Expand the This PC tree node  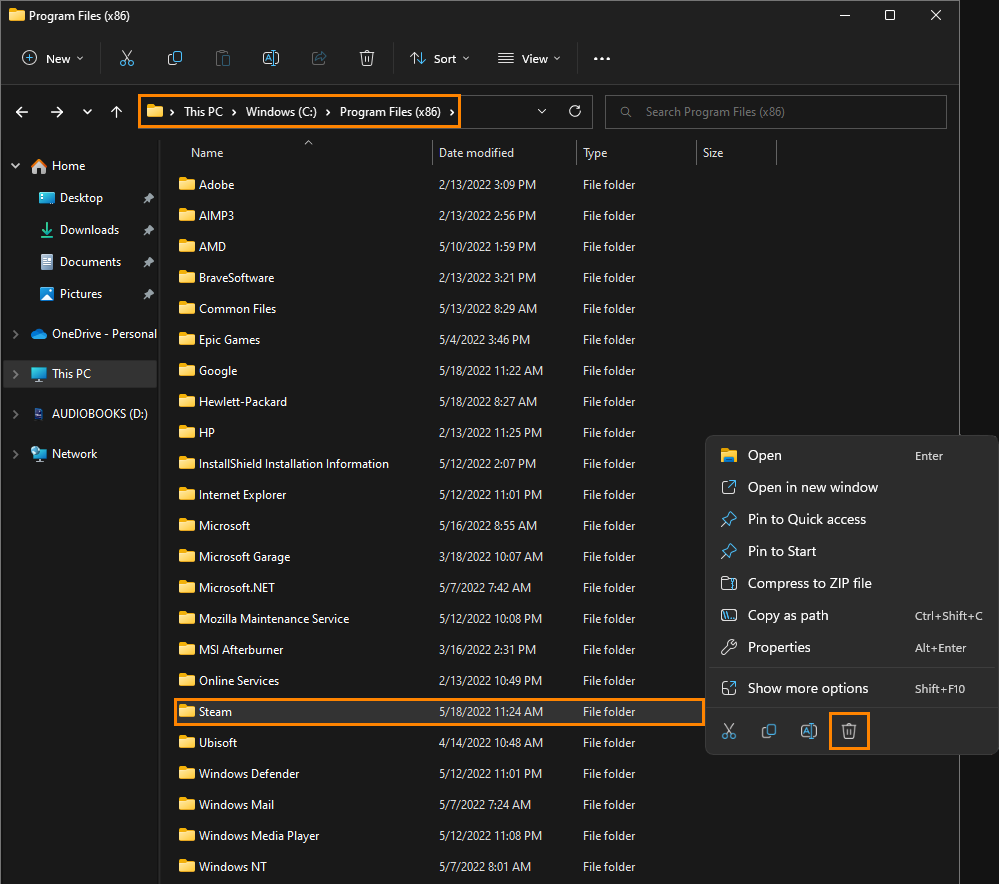point(15,374)
